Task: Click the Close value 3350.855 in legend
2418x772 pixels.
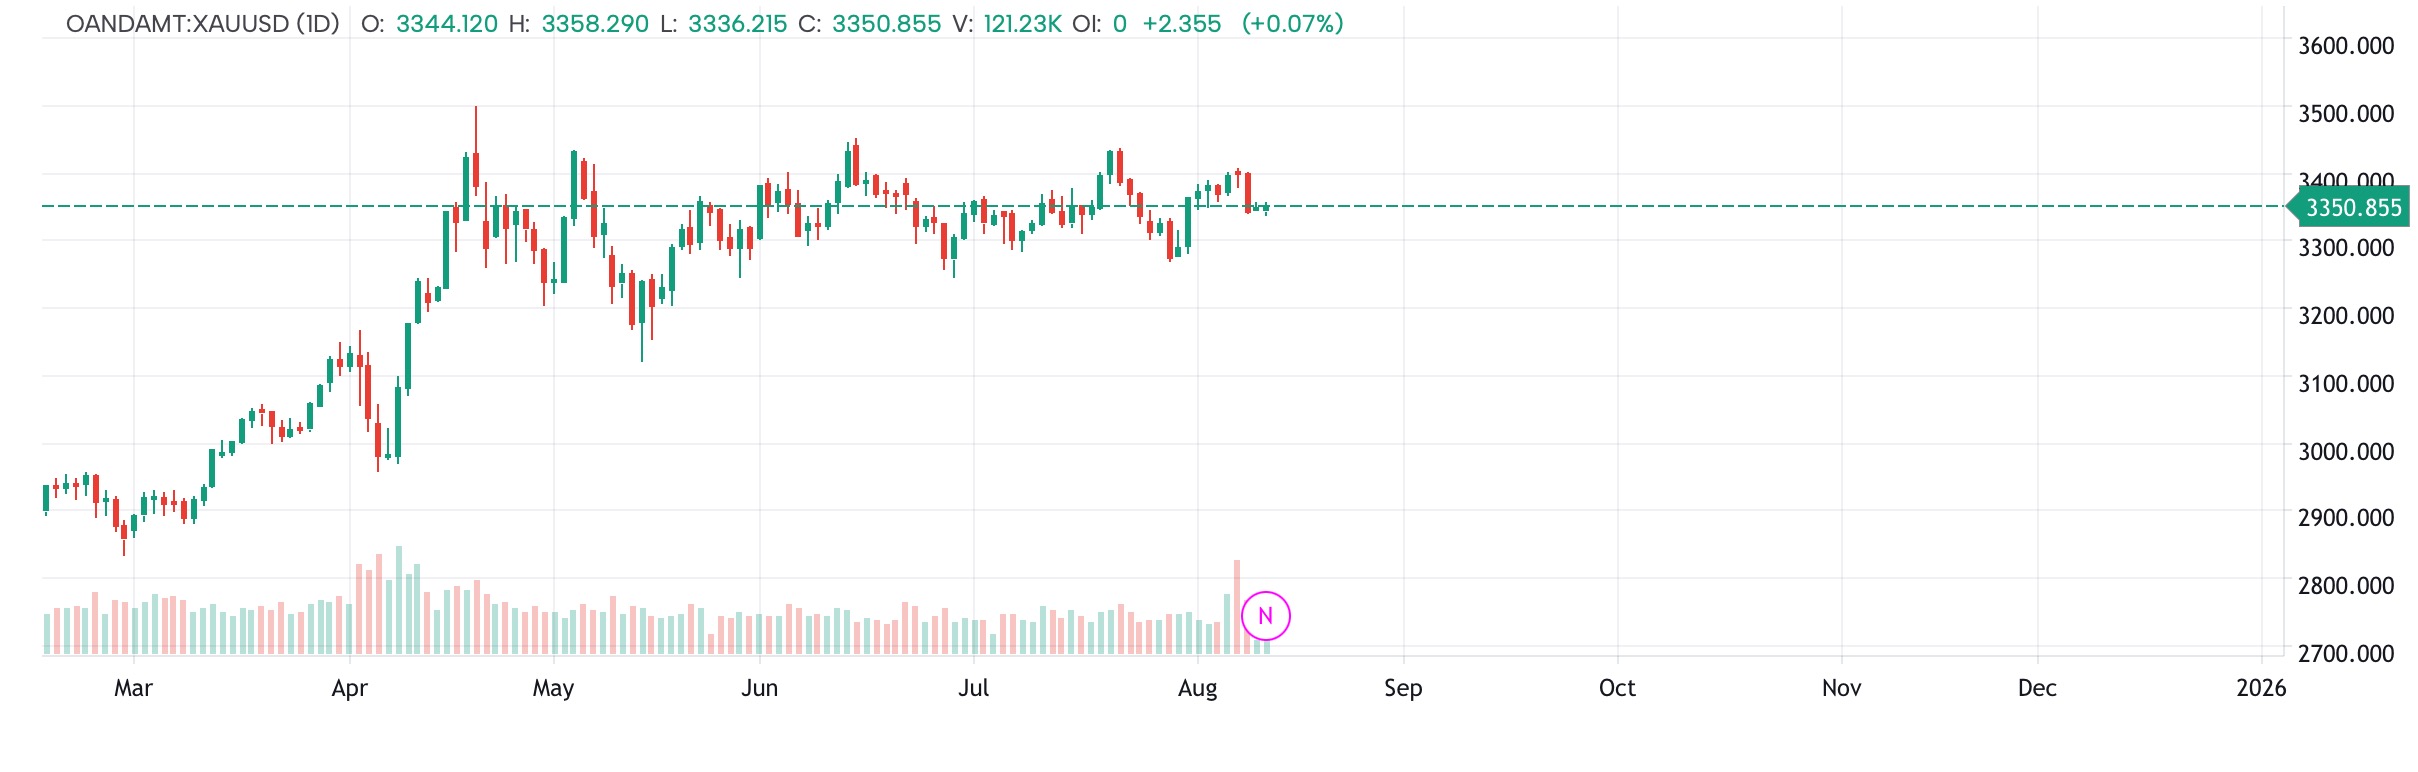Action: click(886, 24)
